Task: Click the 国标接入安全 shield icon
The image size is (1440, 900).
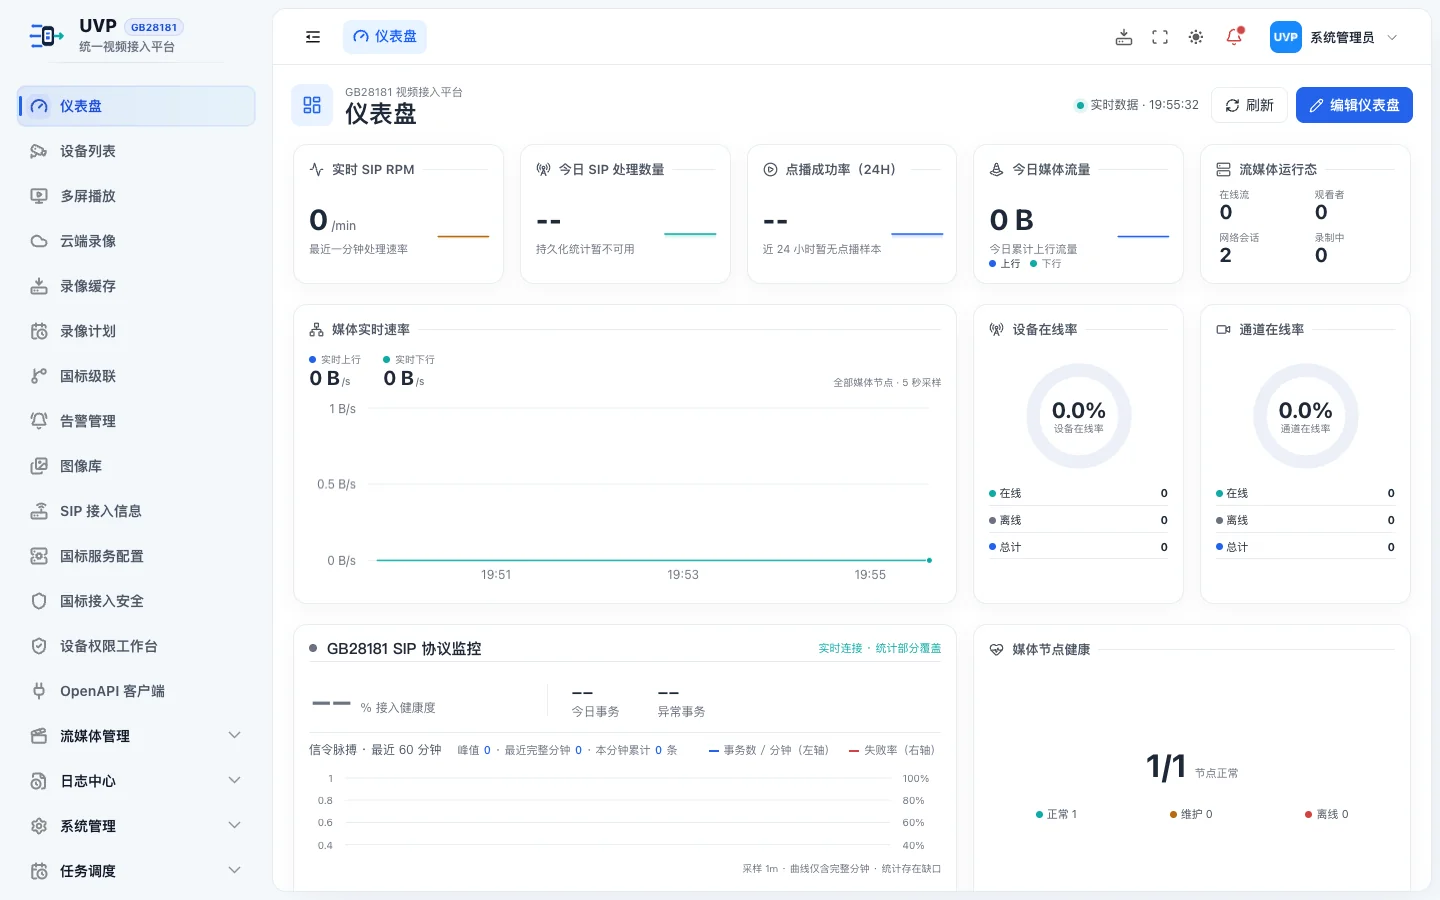Action: click(x=39, y=601)
